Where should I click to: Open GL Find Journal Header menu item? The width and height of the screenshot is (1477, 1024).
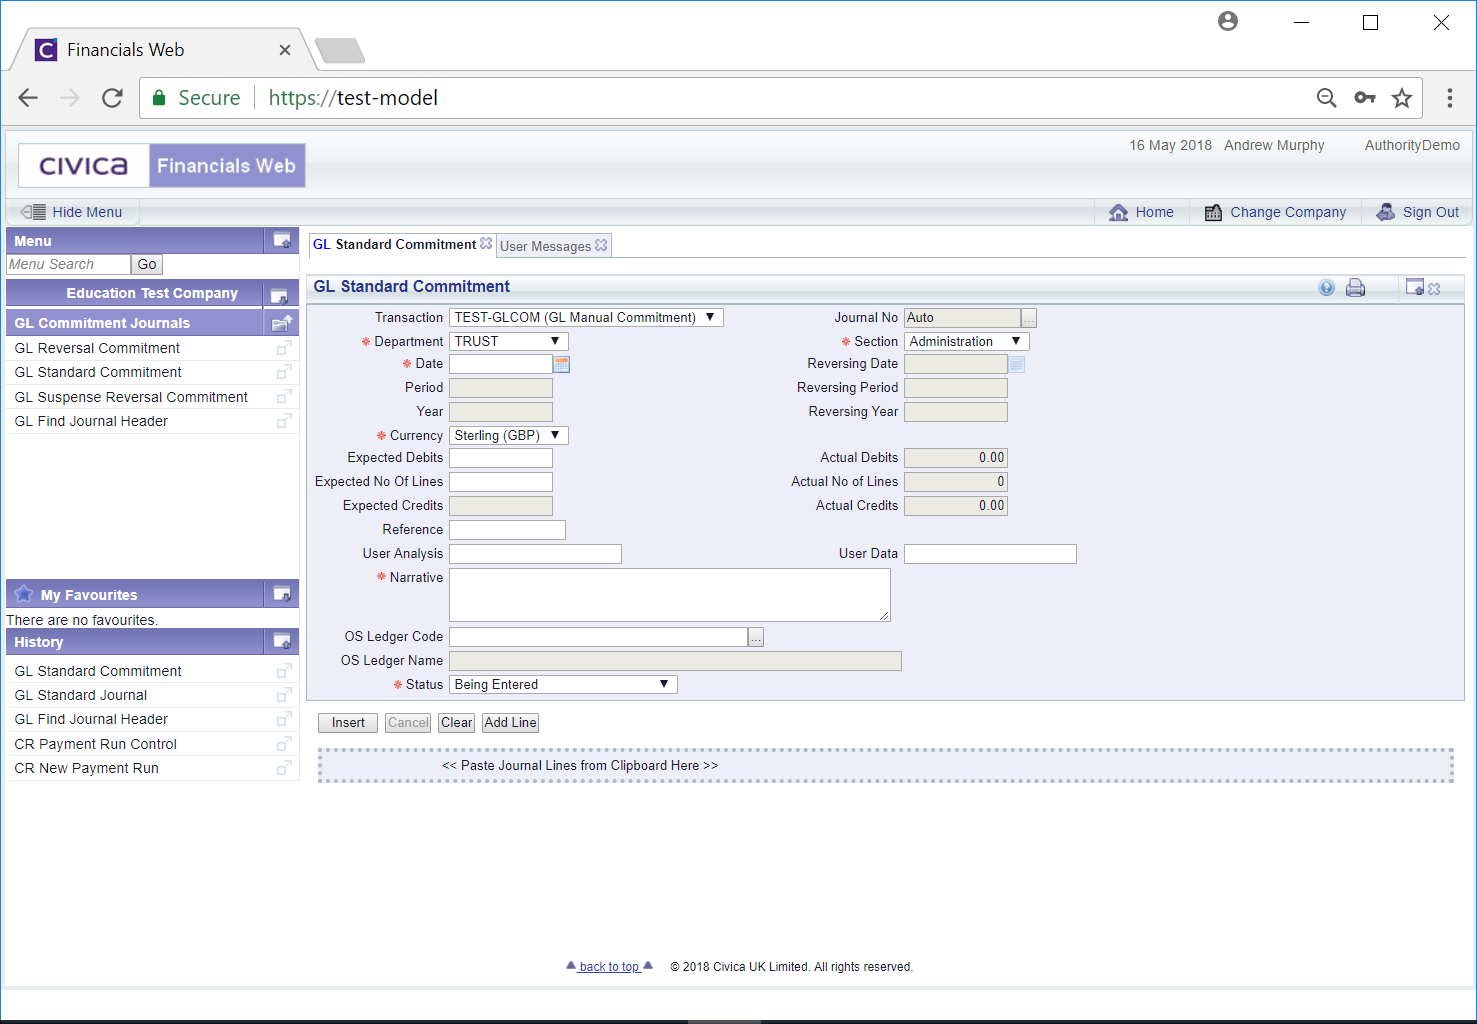91,421
